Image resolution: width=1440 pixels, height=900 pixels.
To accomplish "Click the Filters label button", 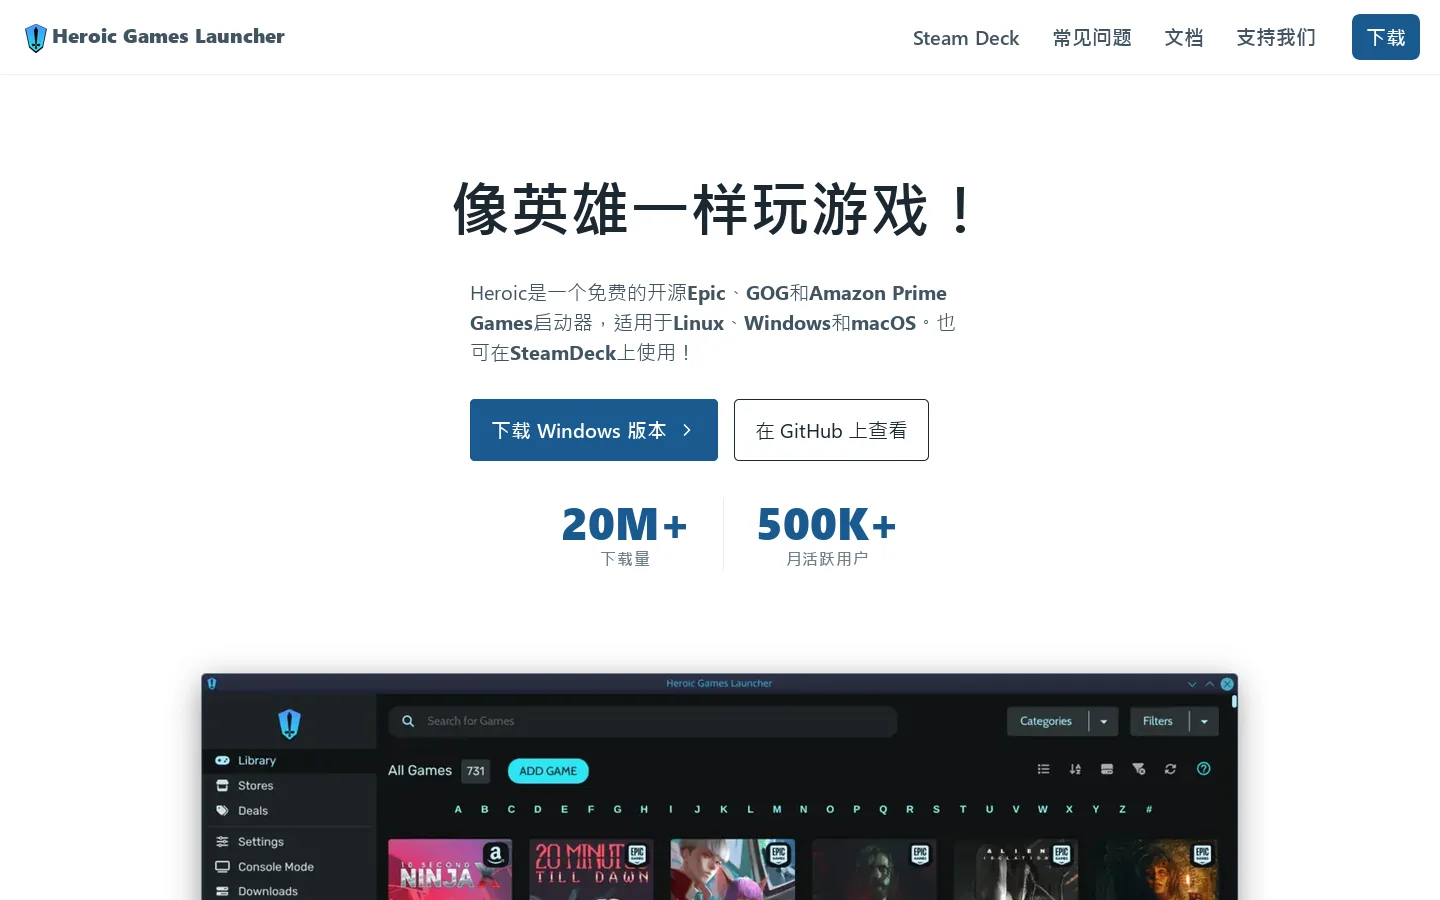I will click(1159, 722).
